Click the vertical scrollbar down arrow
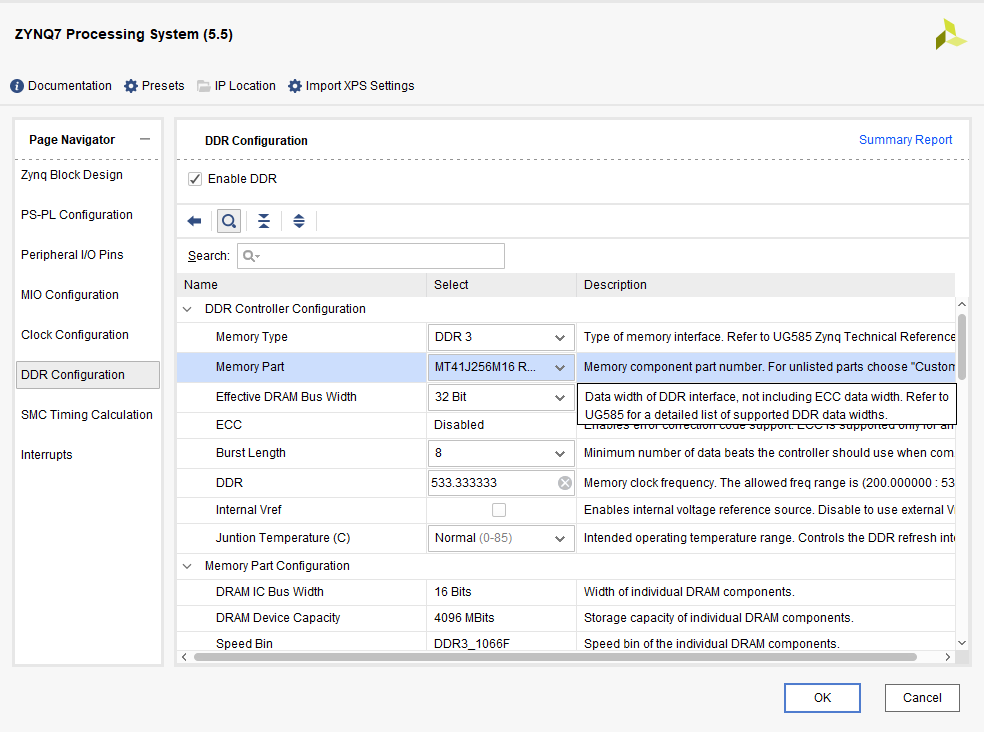The height and width of the screenshot is (732, 984). 961,642
